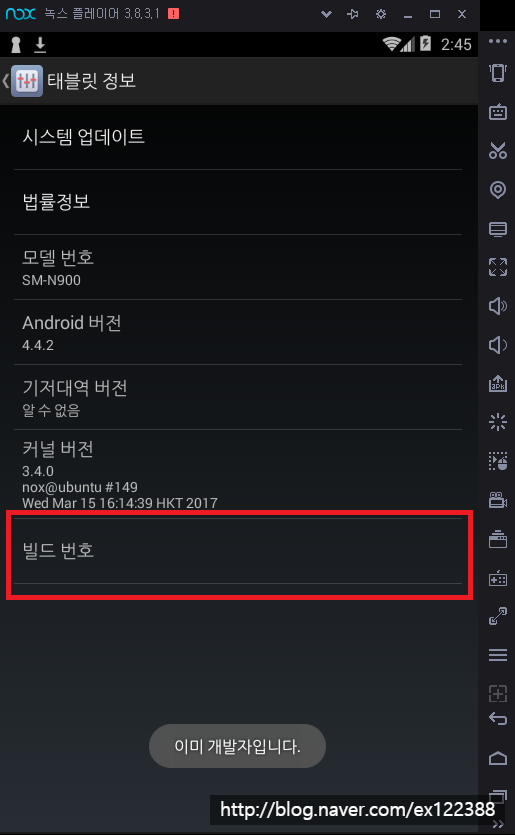Click the volume up speaker icon
This screenshot has width=515, height=835.
point(498,306)
